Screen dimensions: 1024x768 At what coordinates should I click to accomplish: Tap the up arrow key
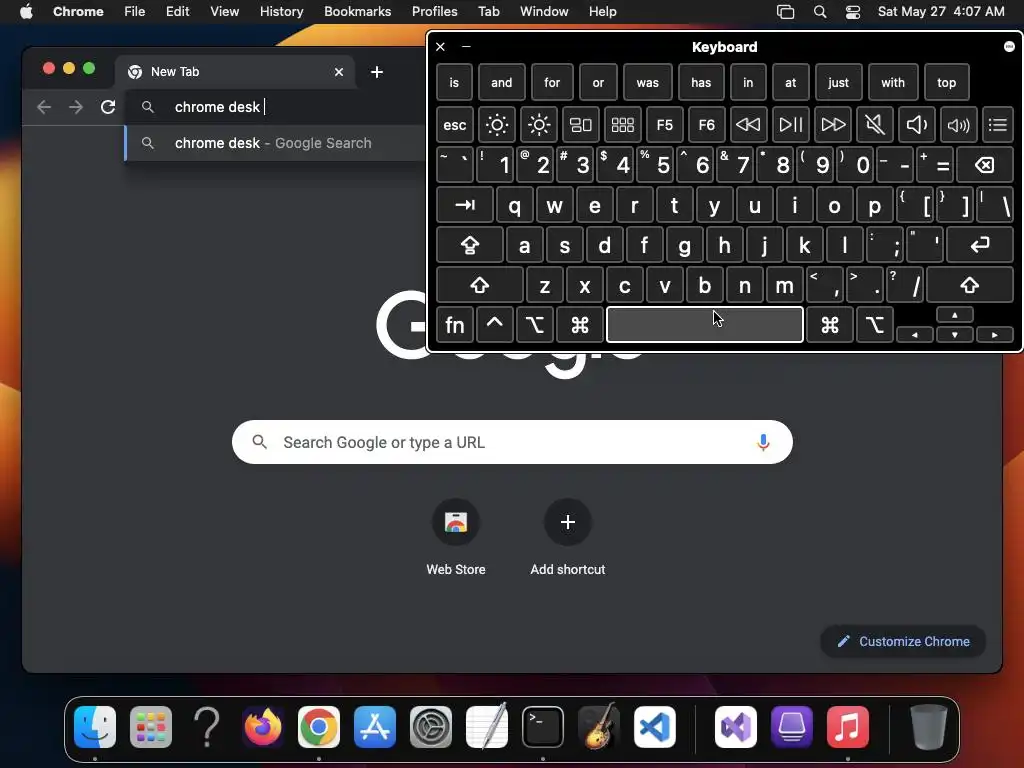tap(955, 315)
